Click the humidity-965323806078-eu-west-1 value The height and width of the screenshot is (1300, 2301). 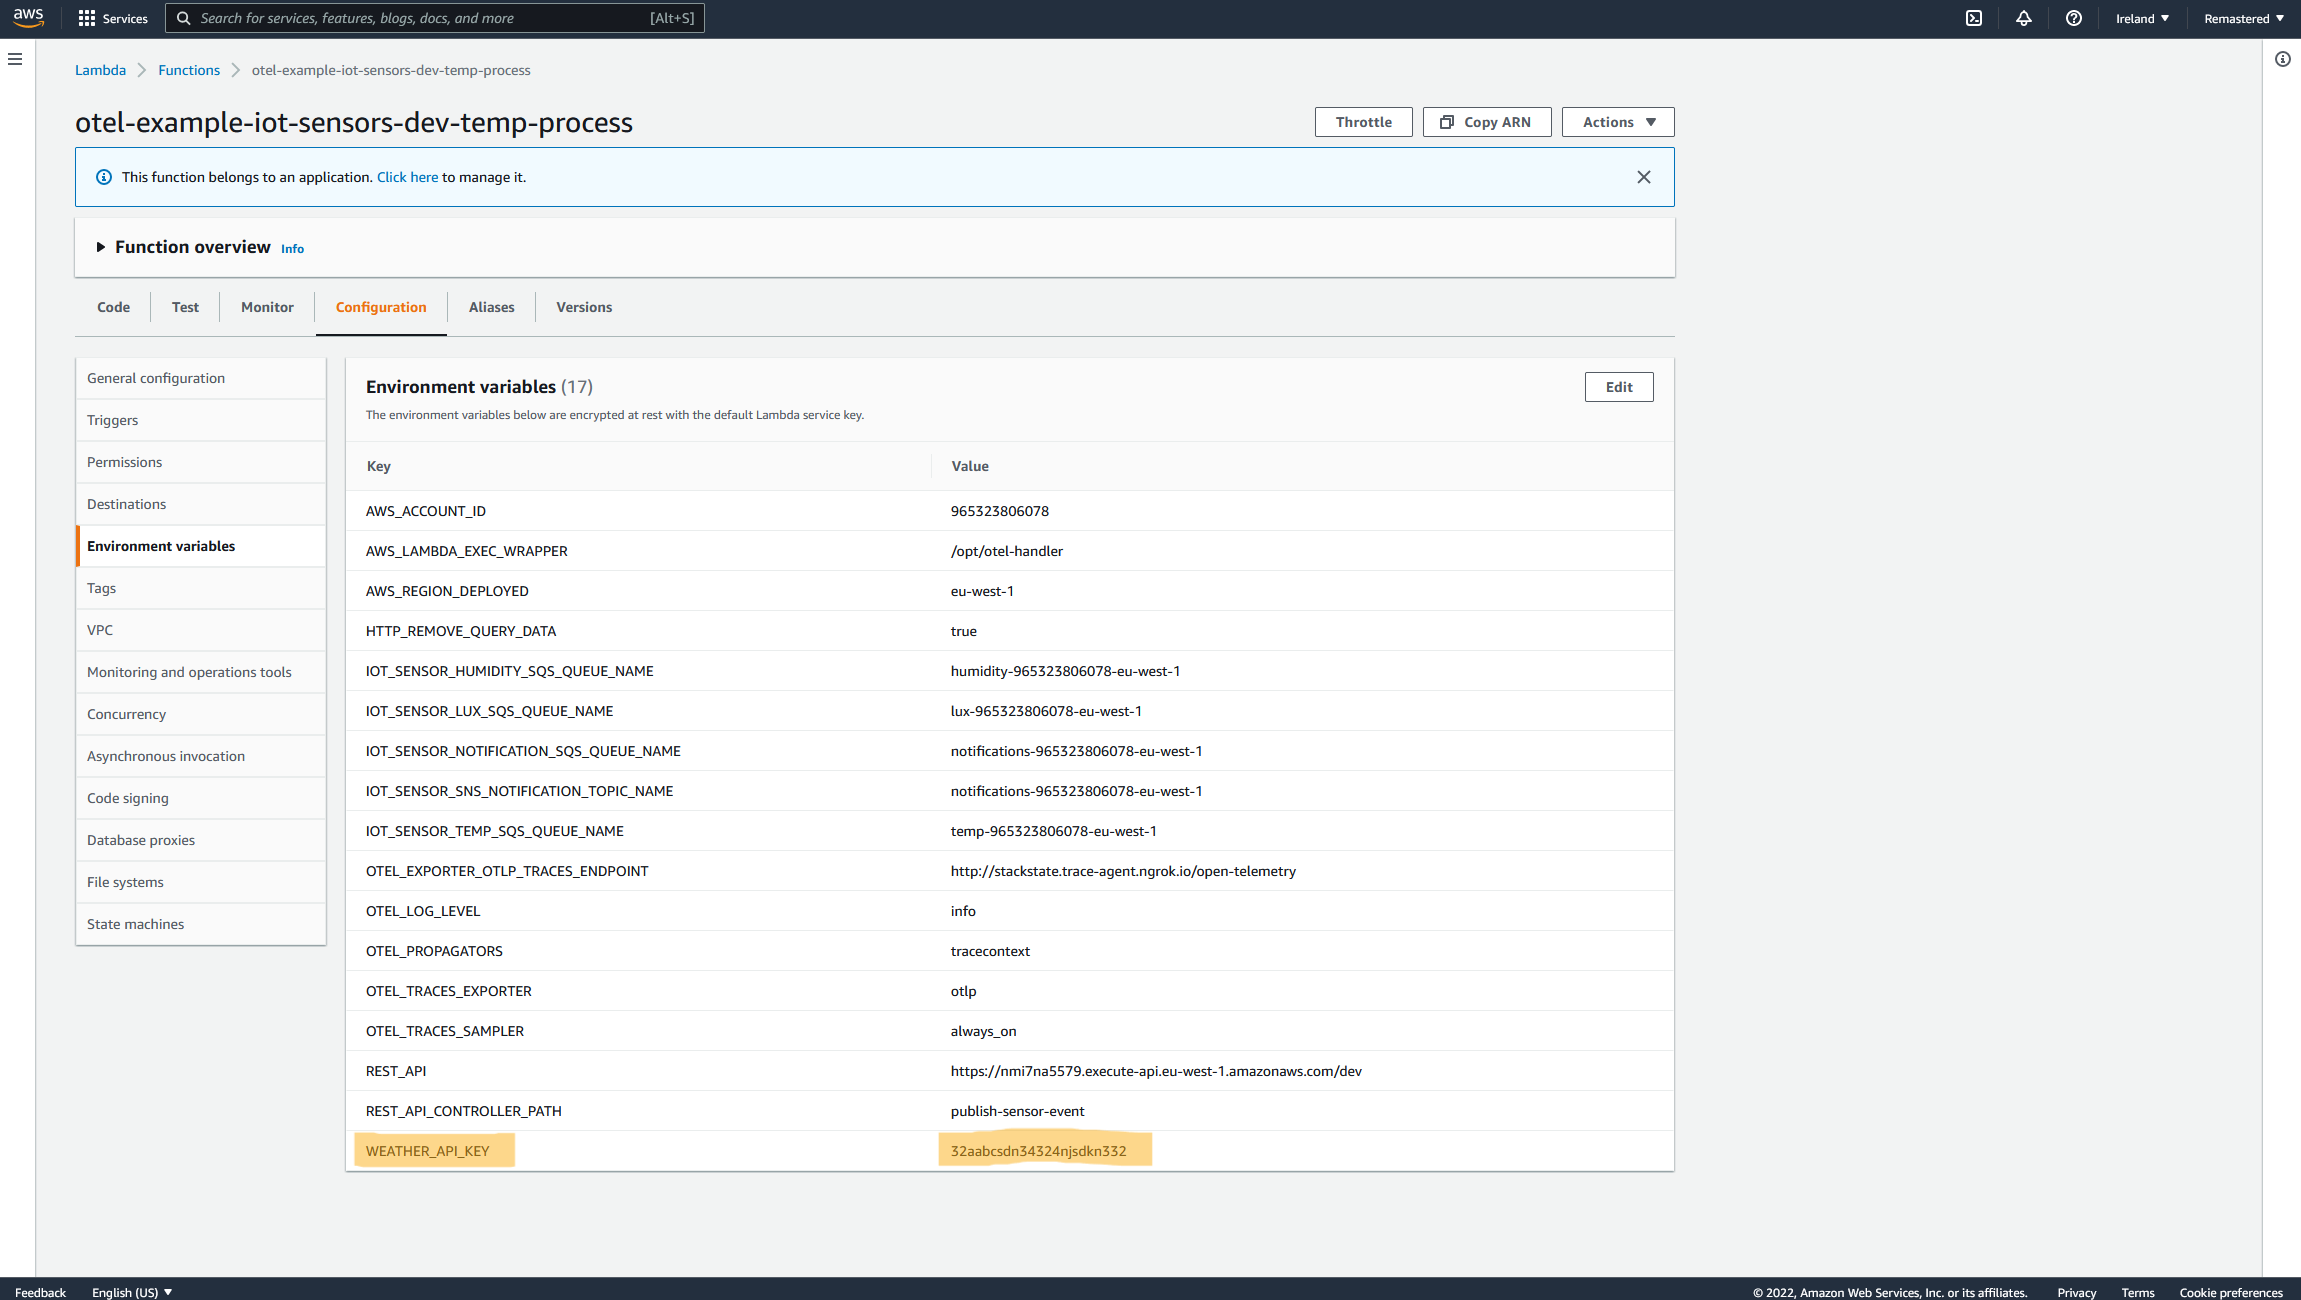(x=1065, y=671)
